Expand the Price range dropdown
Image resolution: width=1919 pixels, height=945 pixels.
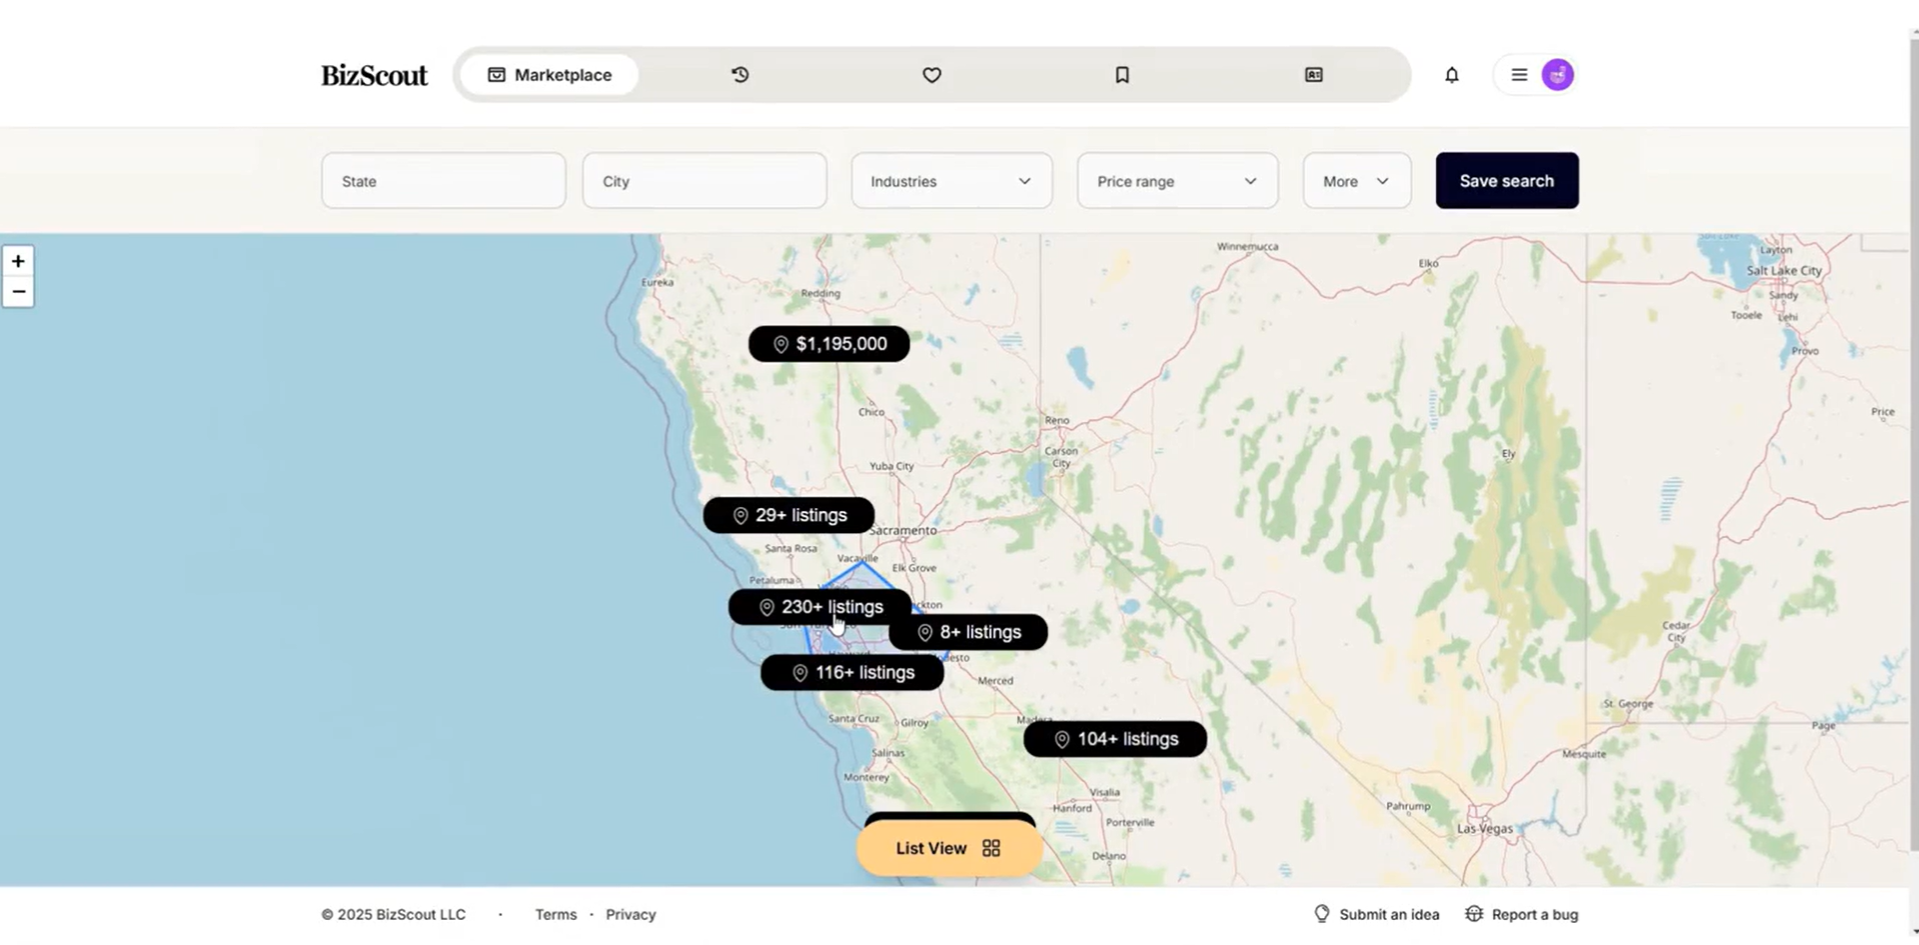pyautogui.click(x=1177, y=181)
